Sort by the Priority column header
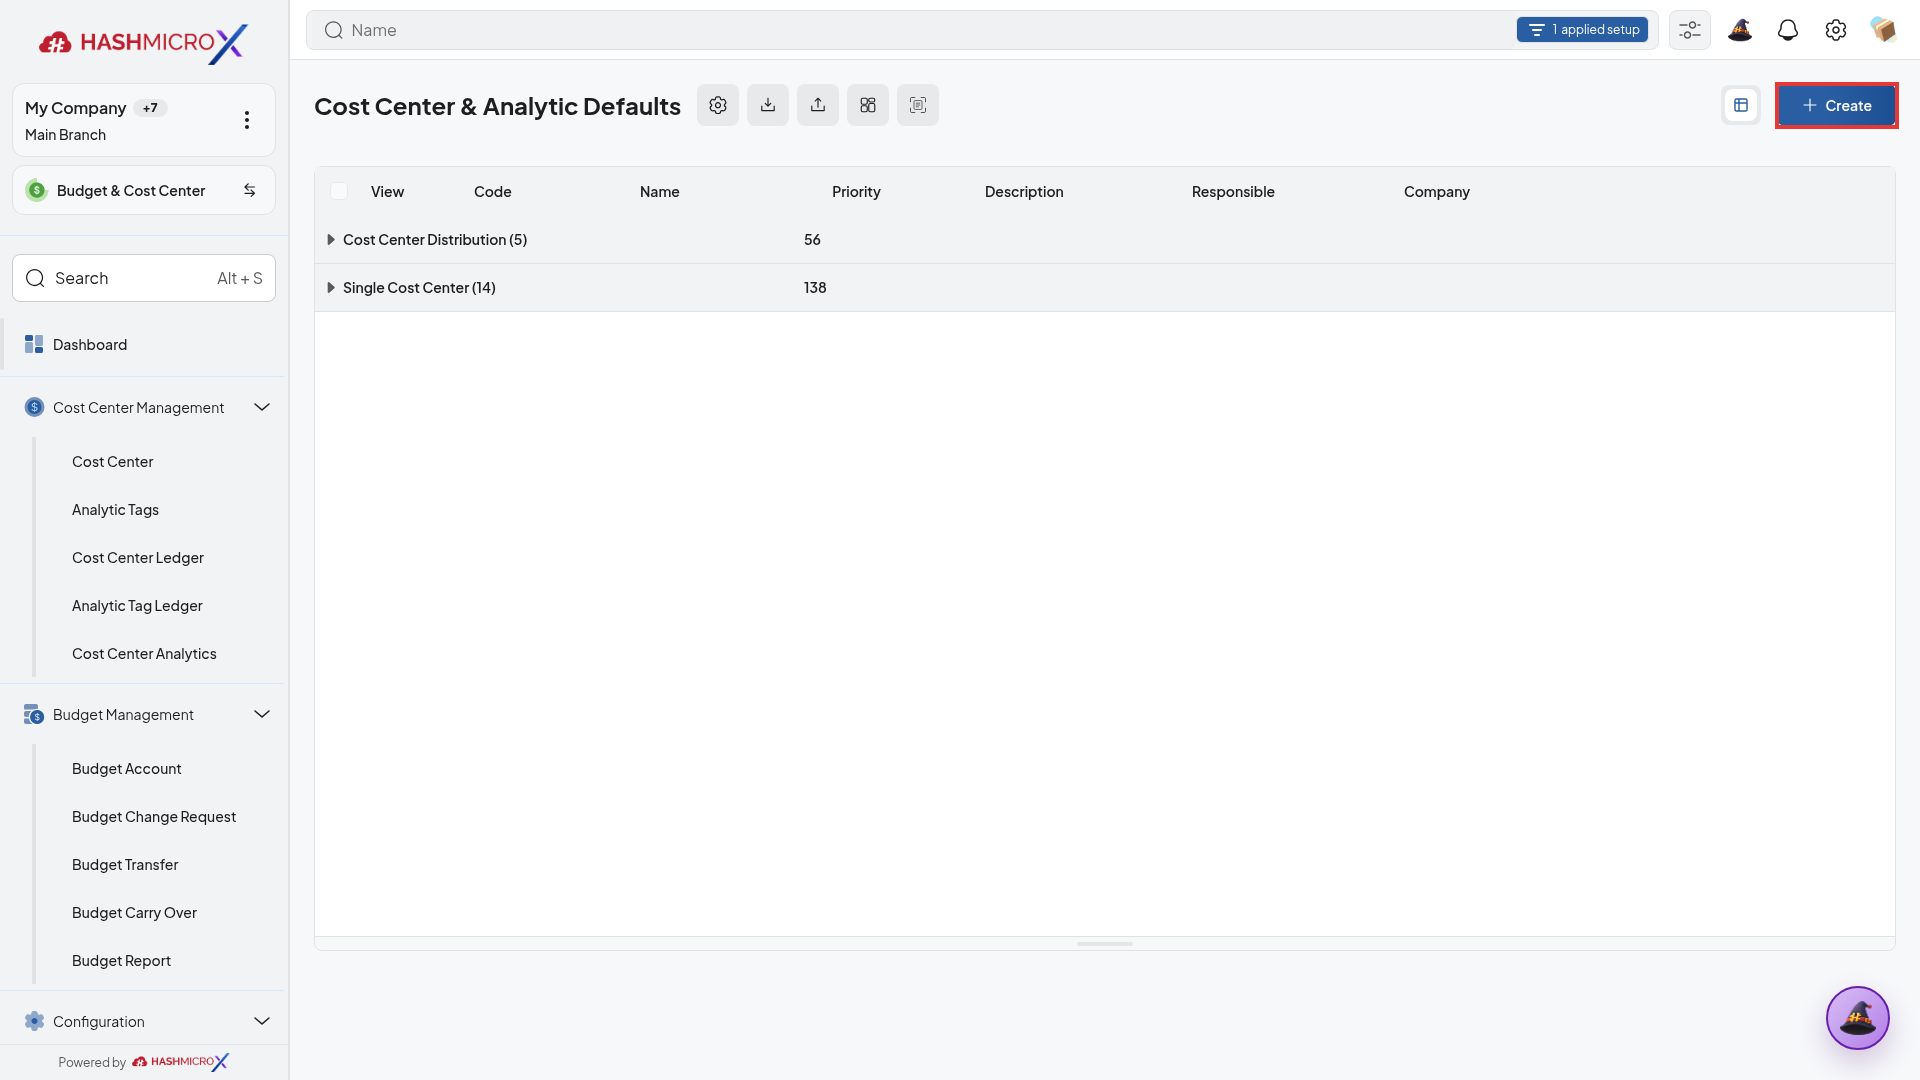 [856, 192]
